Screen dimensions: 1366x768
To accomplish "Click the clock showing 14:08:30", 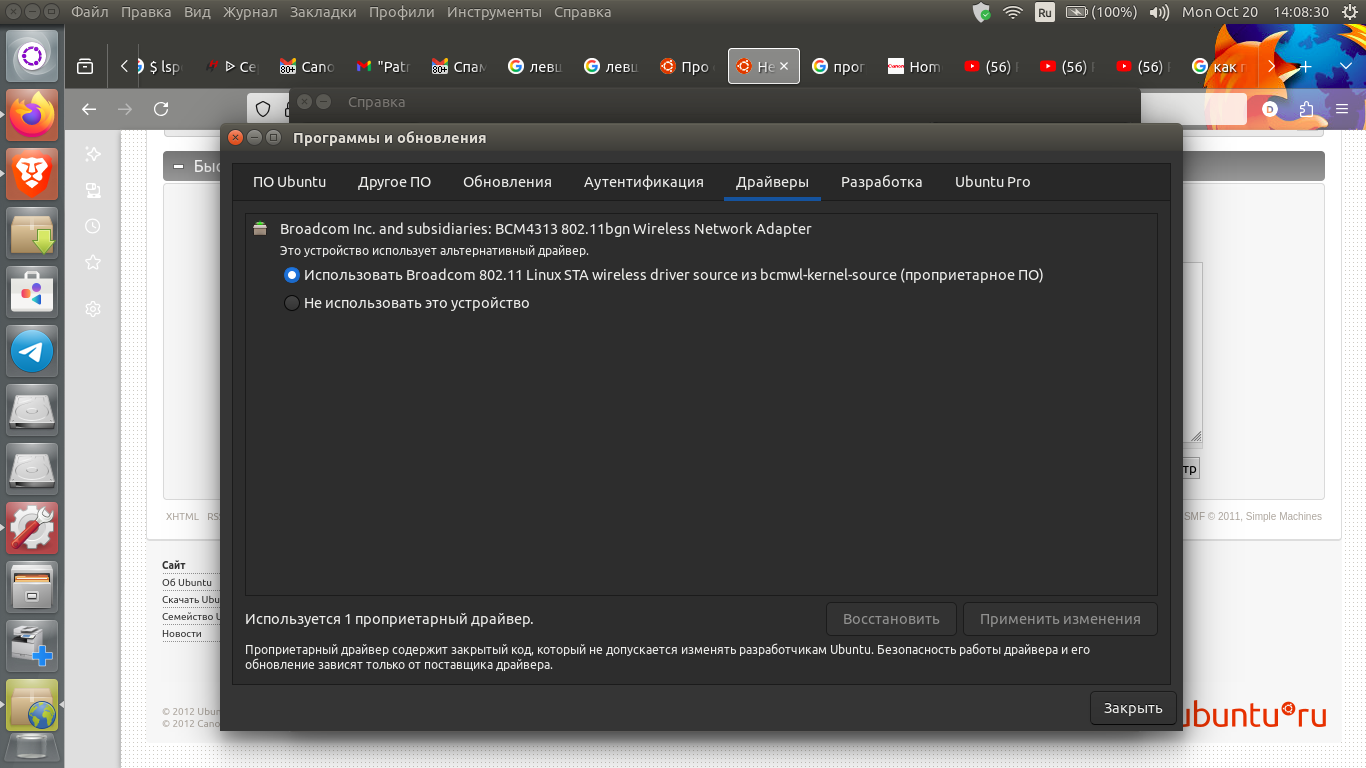I will pyautogui.click(x=1300, y=12).
